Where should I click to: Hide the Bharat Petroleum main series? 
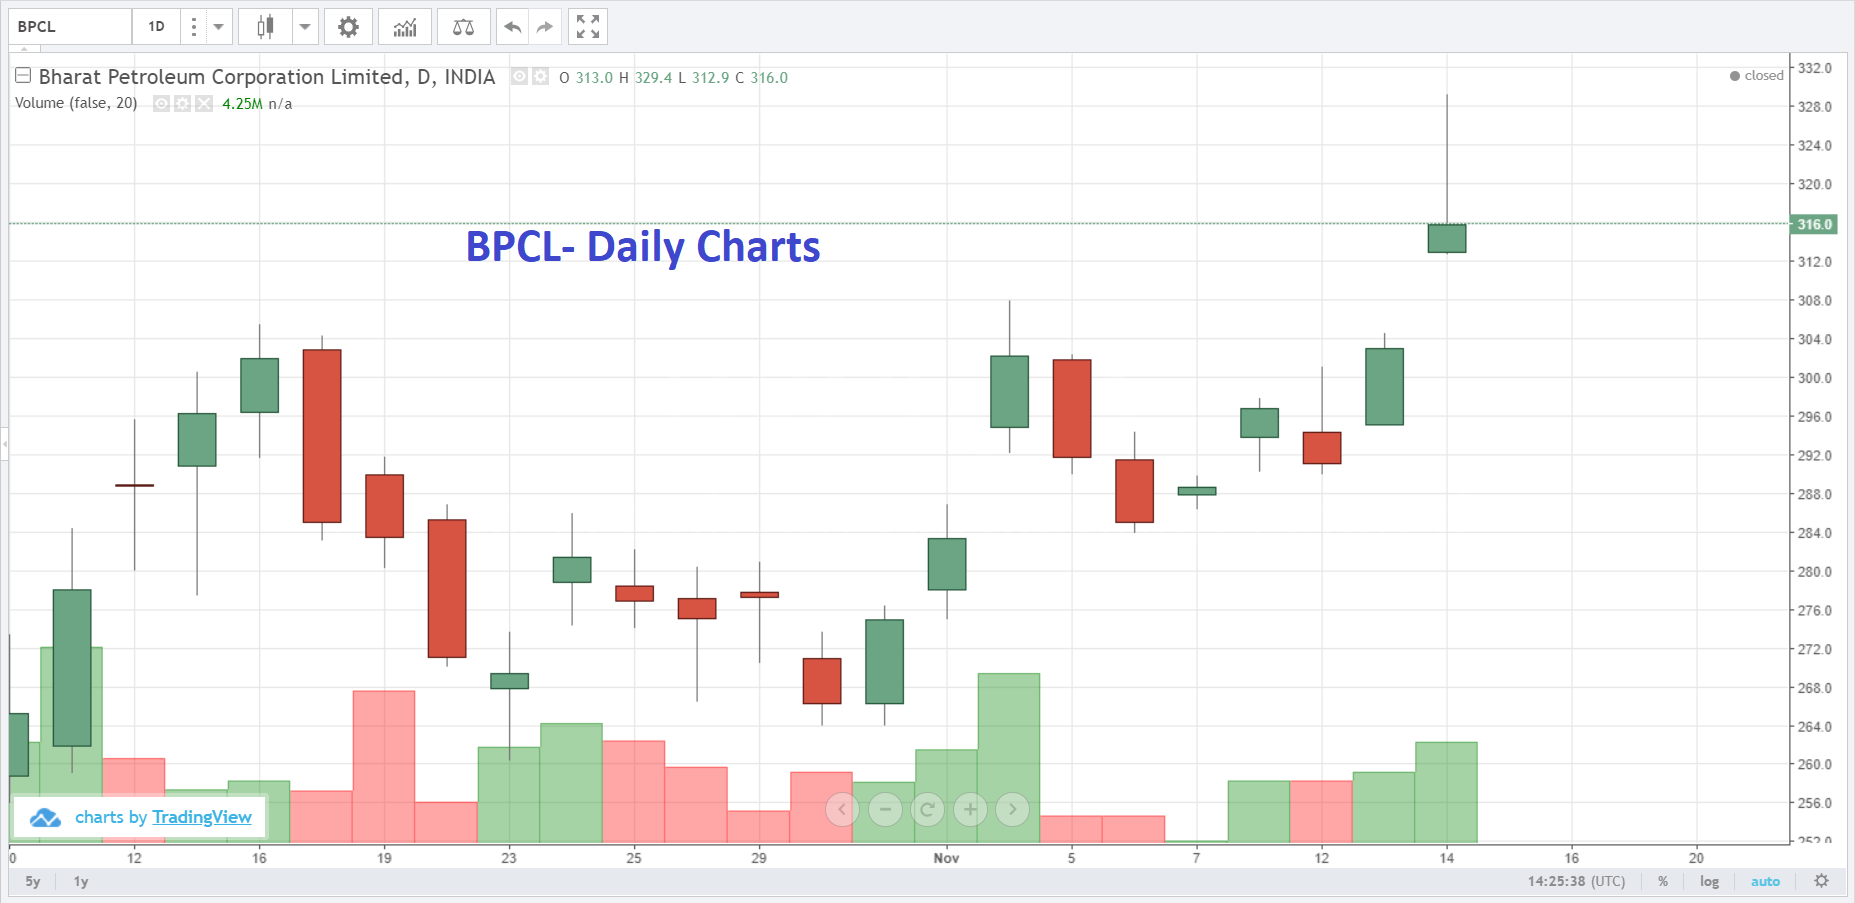click(520, 76)
